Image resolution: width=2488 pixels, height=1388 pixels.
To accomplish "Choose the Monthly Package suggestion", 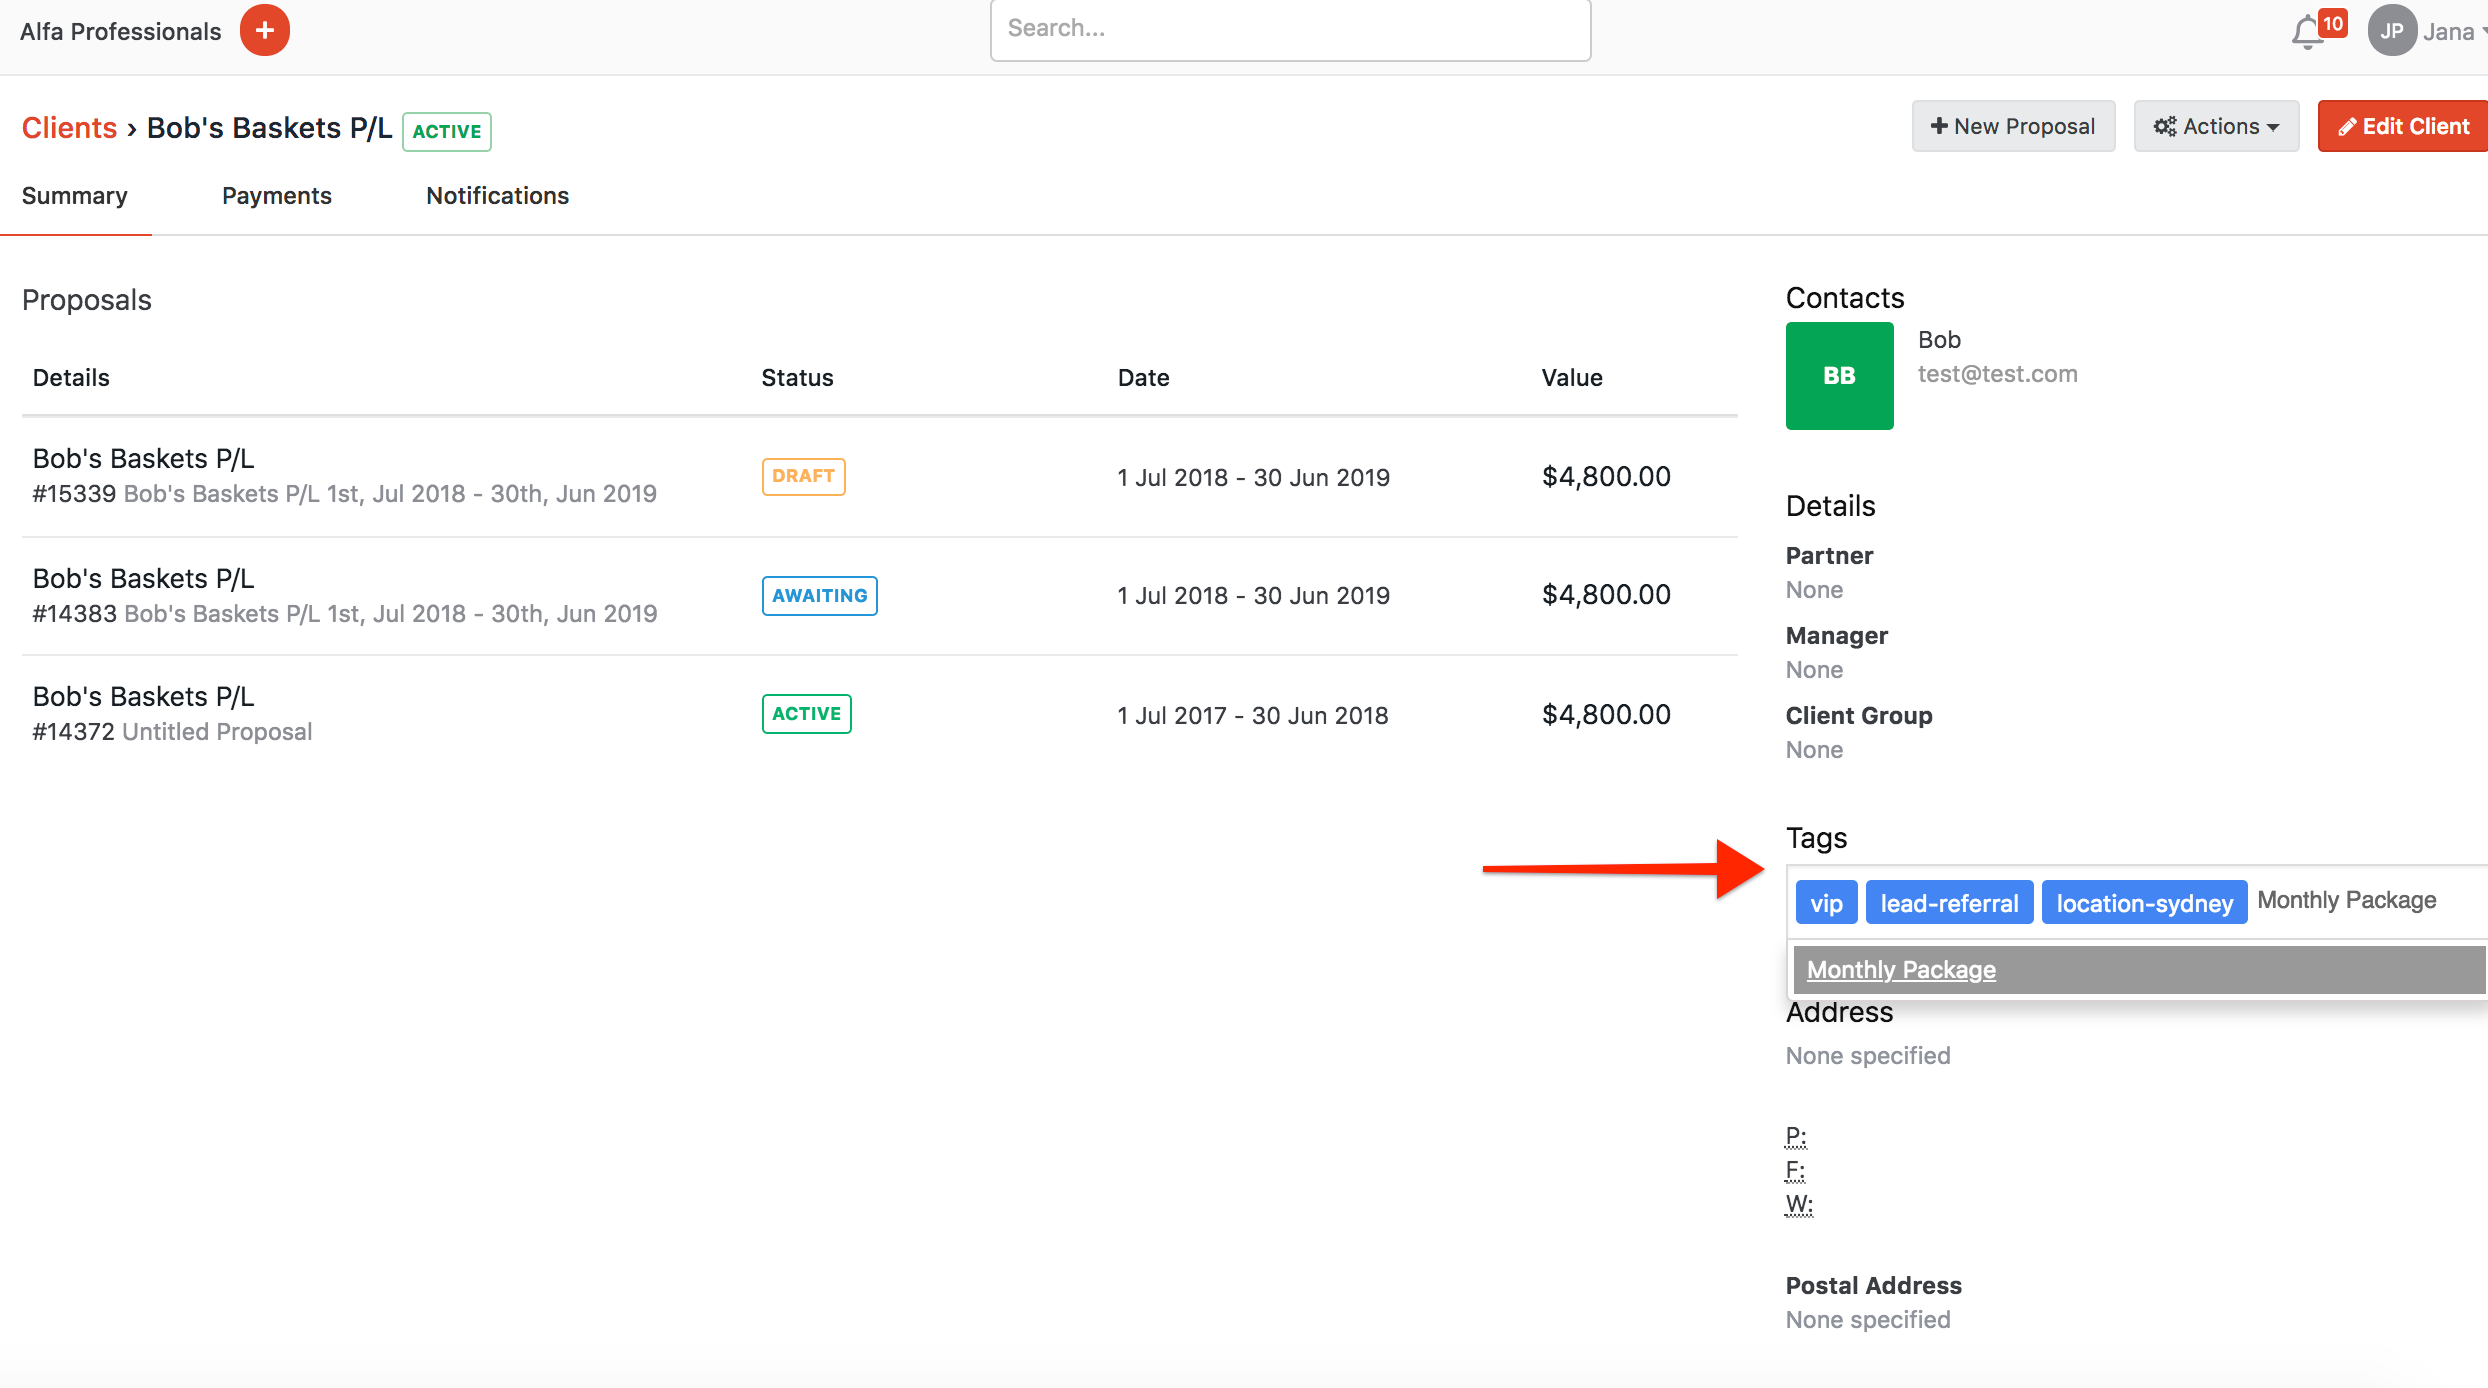I will click(2140, 970).
